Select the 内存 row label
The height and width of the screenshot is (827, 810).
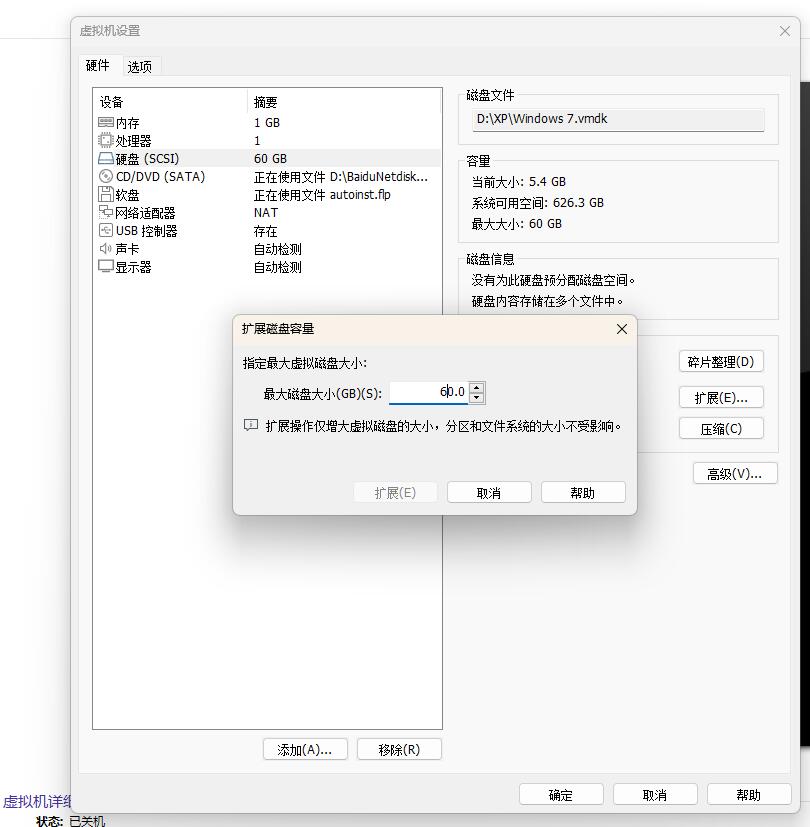pos(128,123)
